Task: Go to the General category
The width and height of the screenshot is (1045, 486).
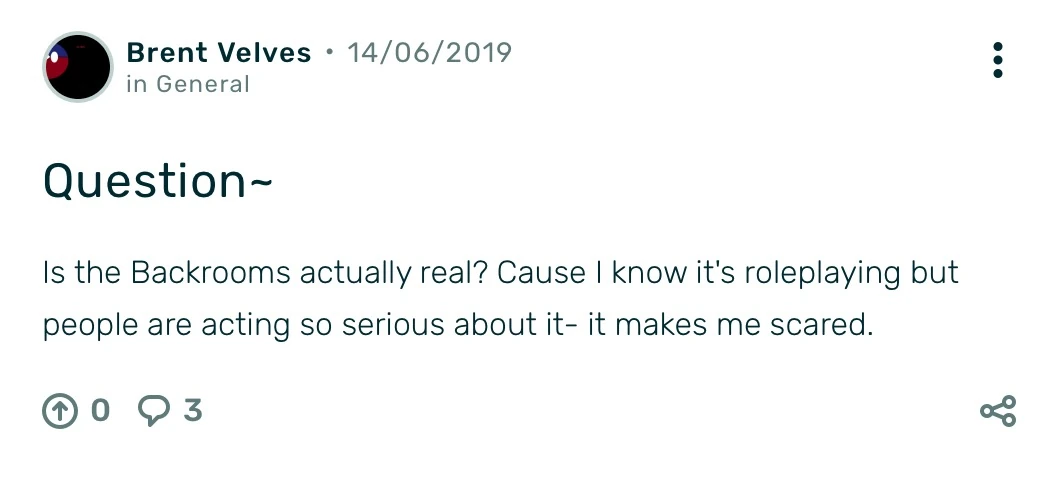Action: [203, 84]
